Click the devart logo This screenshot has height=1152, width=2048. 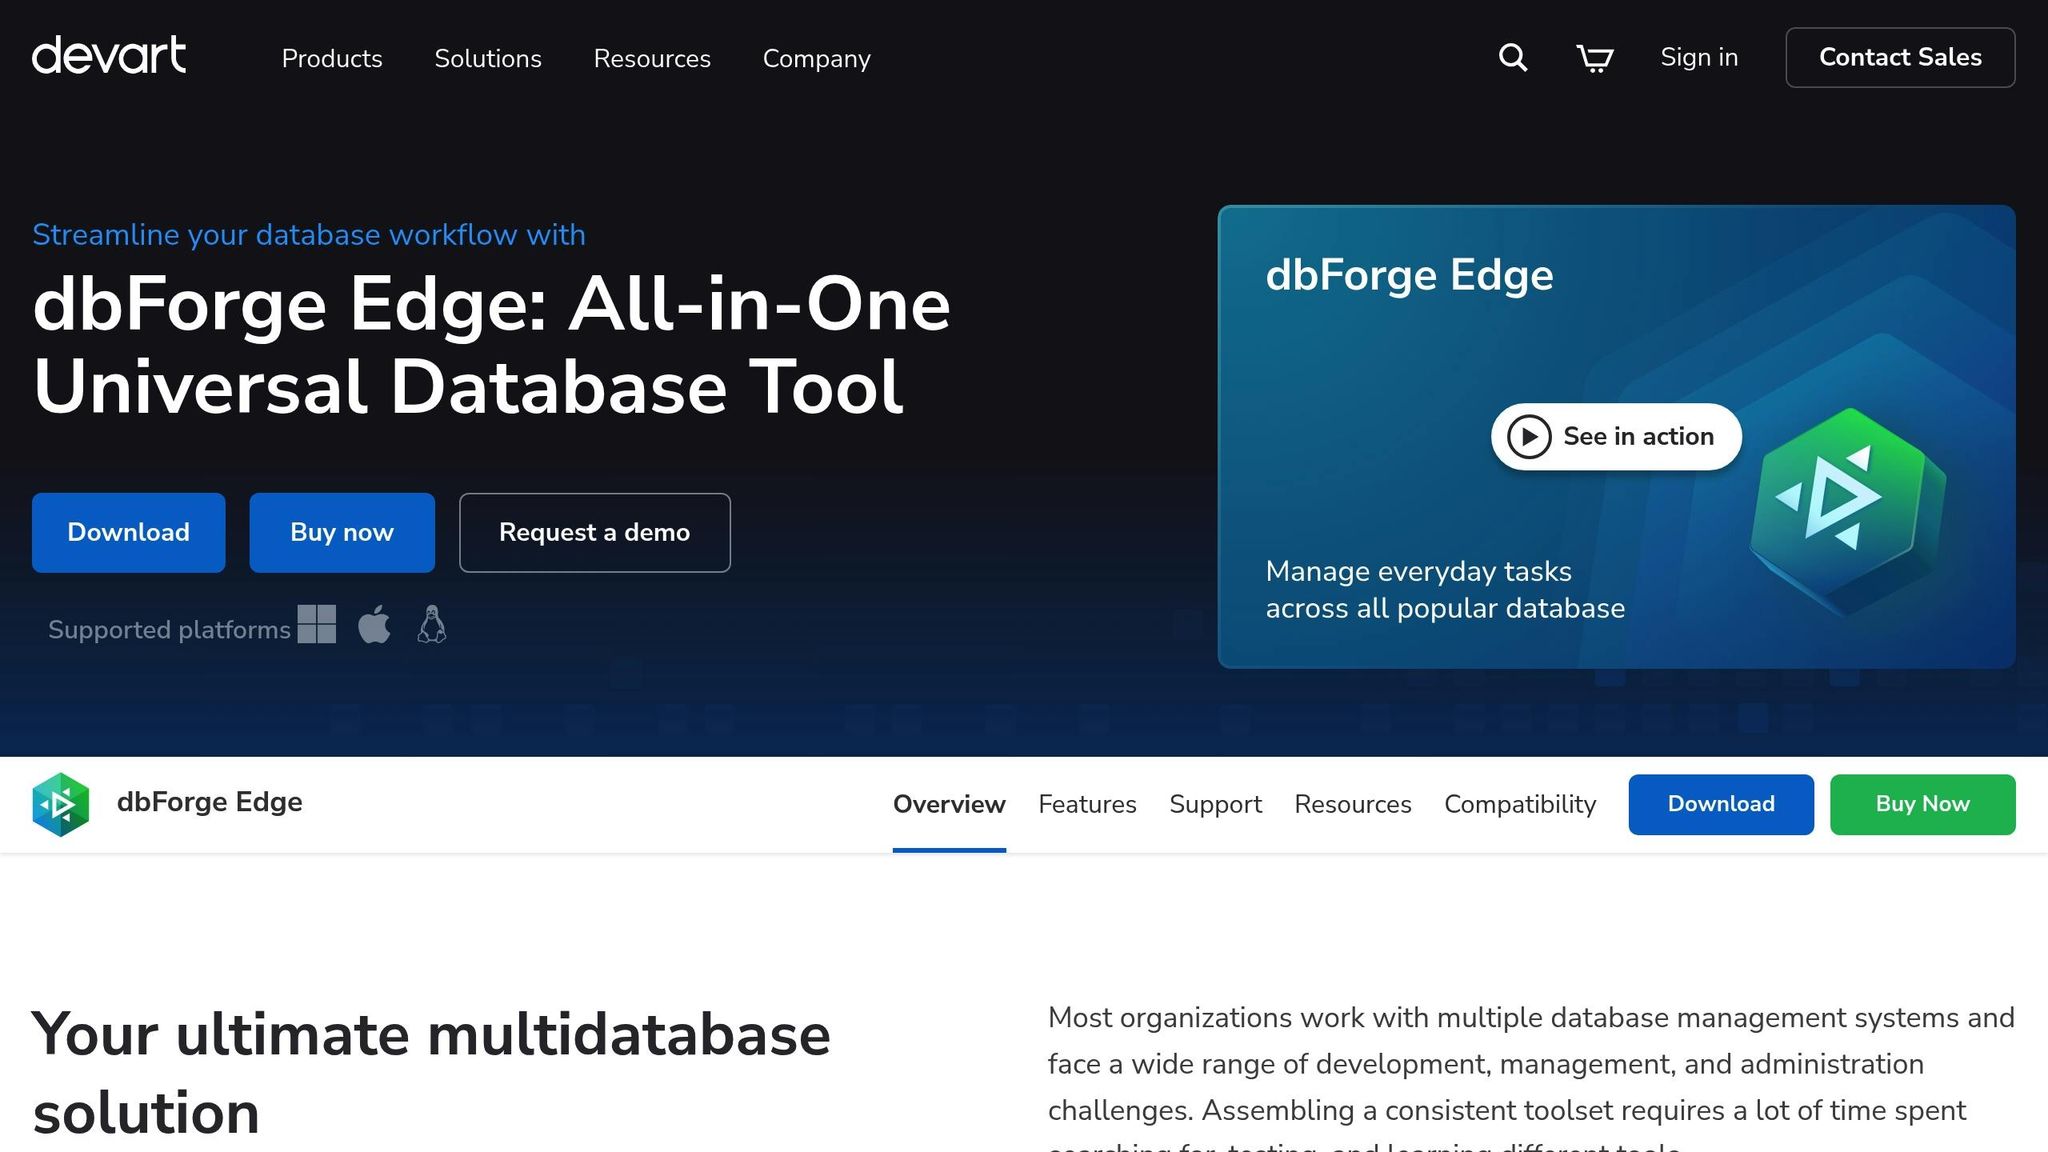pos(108,56)
